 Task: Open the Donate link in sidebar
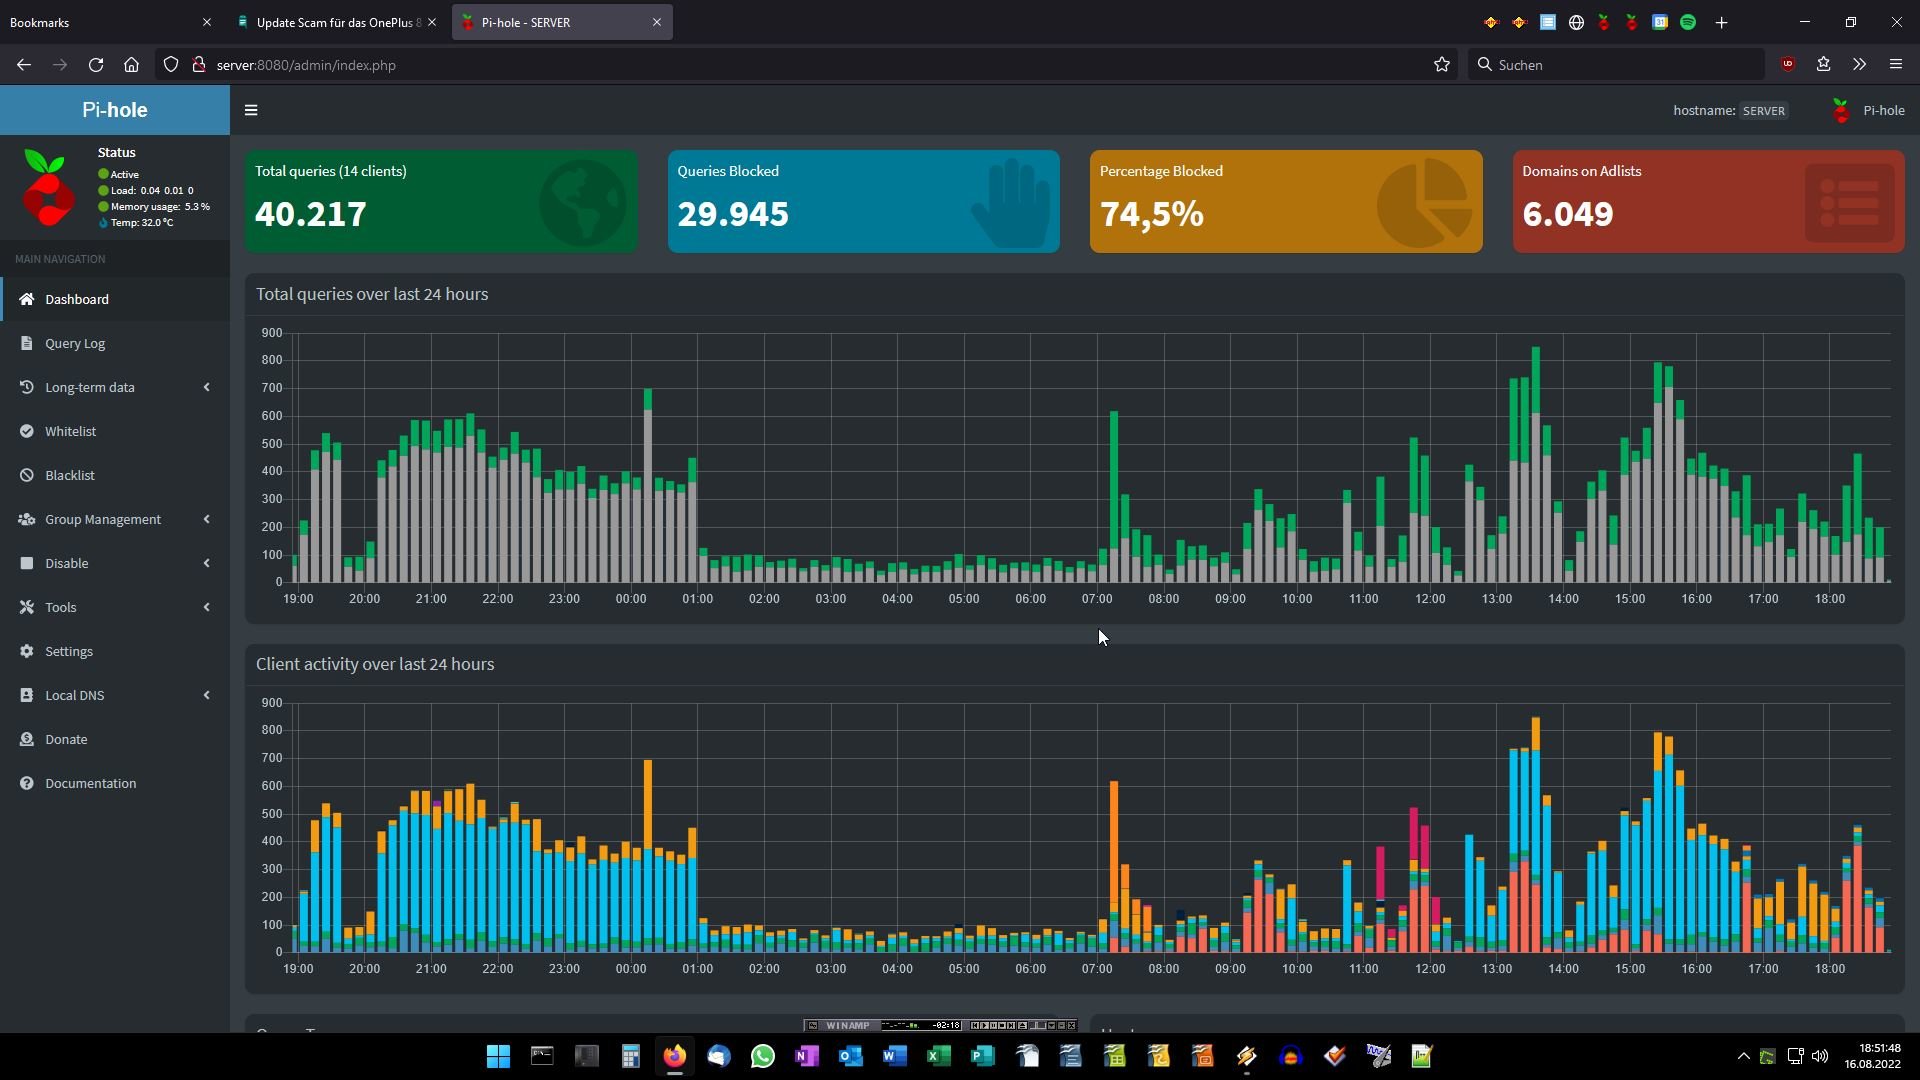(115, 739)
